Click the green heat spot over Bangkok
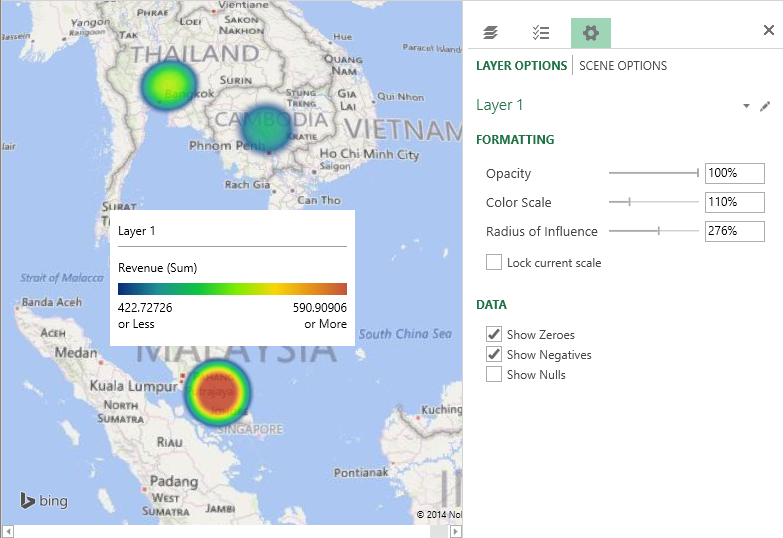 (x=169, y=88)
